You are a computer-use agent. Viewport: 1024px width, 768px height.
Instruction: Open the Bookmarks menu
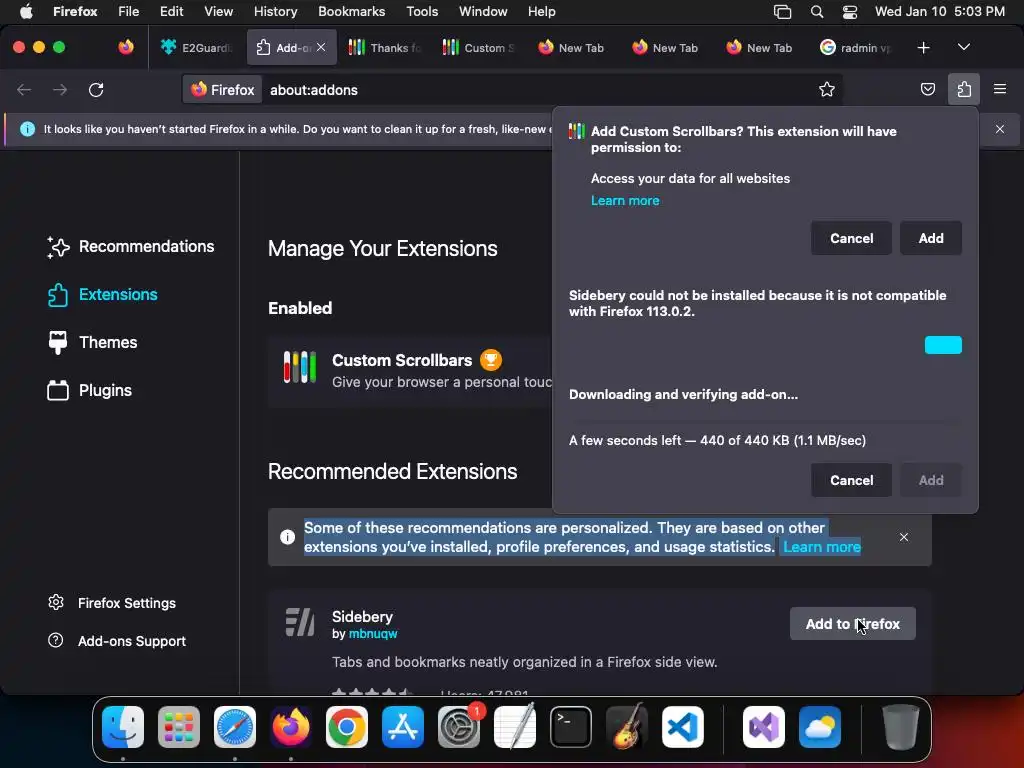[x=351, y=11]
